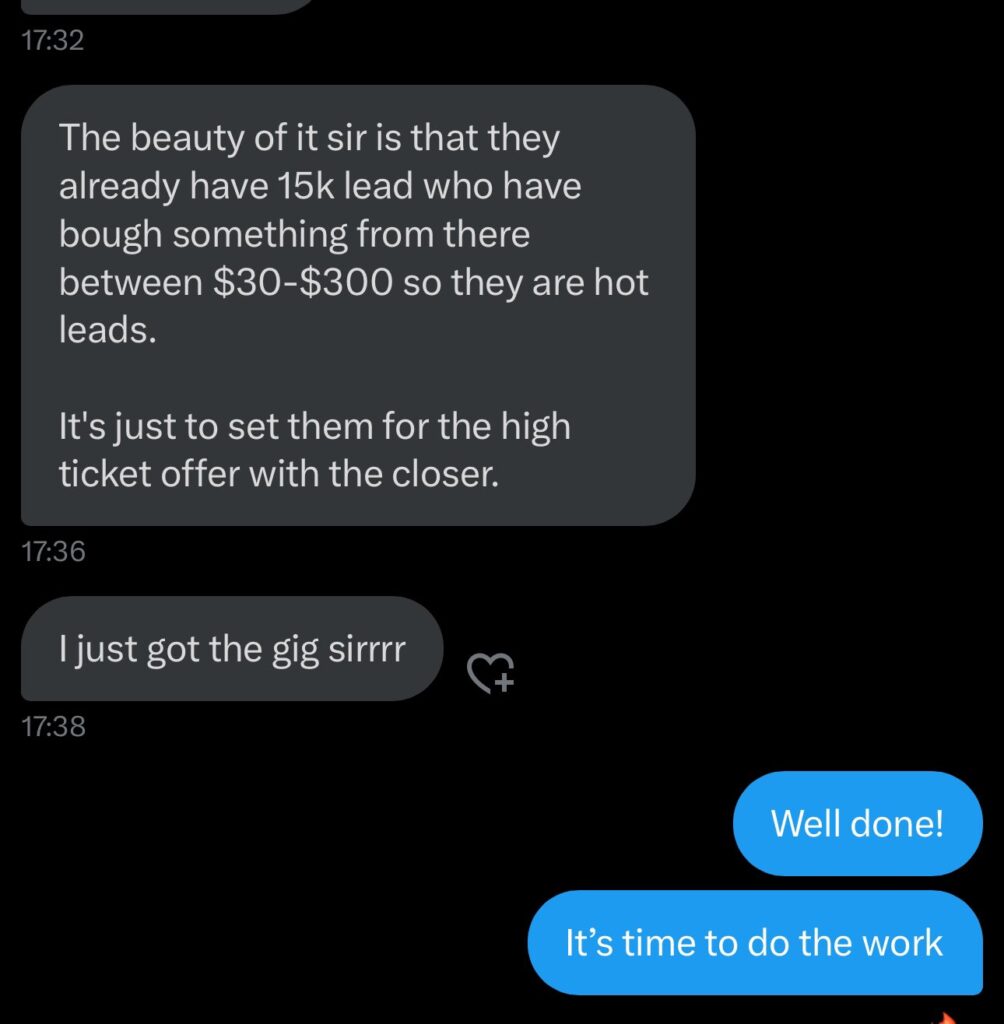
Task: Tap the word 'sirrrr' in the gig message
Action: 367,649
